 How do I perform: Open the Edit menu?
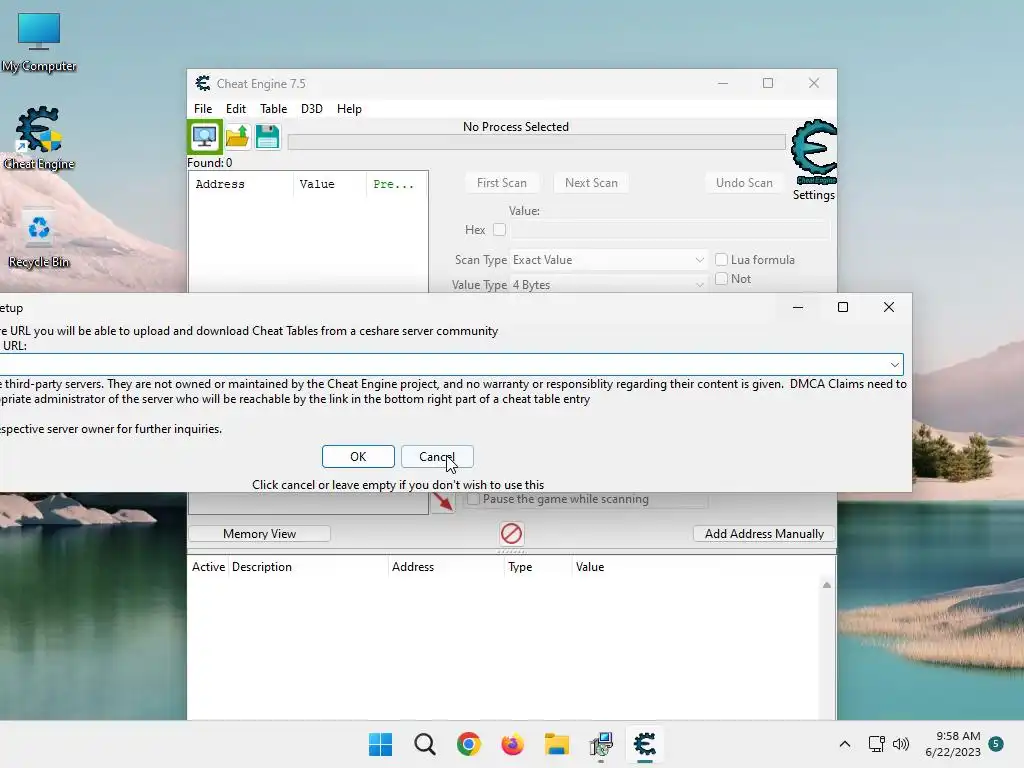tap(236, 109)
